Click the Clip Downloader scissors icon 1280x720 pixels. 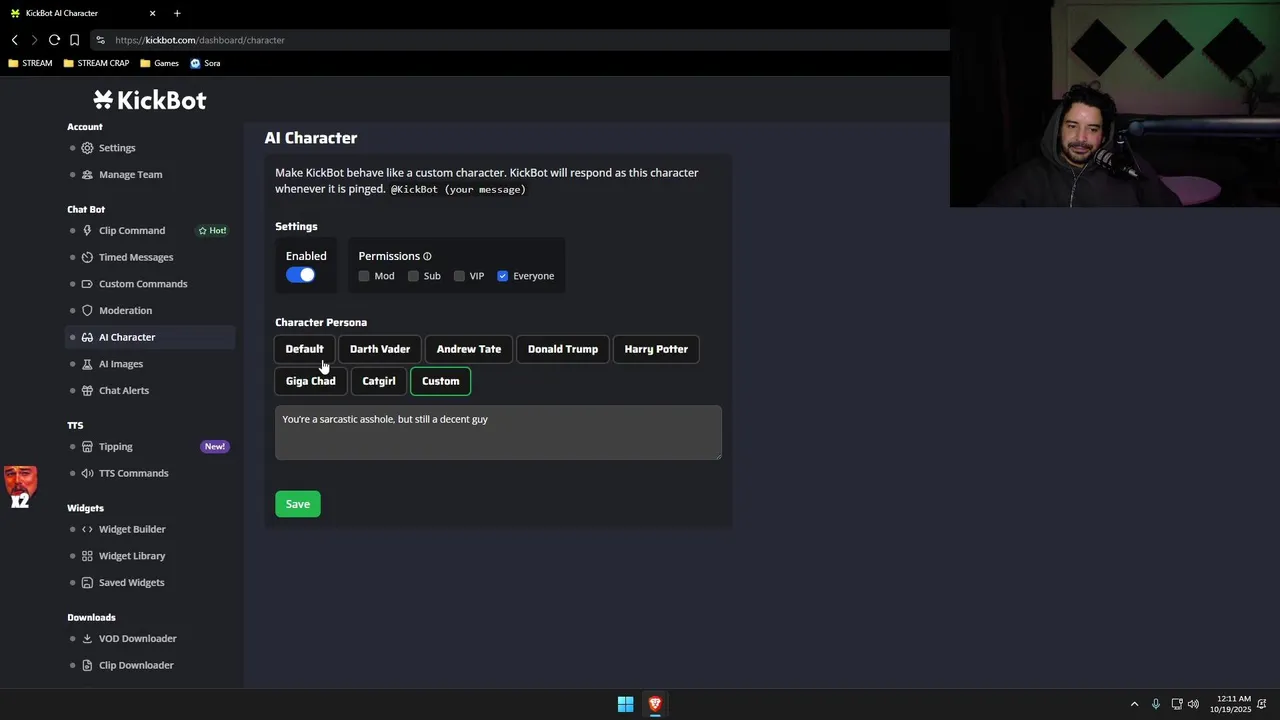pos(87,666)
